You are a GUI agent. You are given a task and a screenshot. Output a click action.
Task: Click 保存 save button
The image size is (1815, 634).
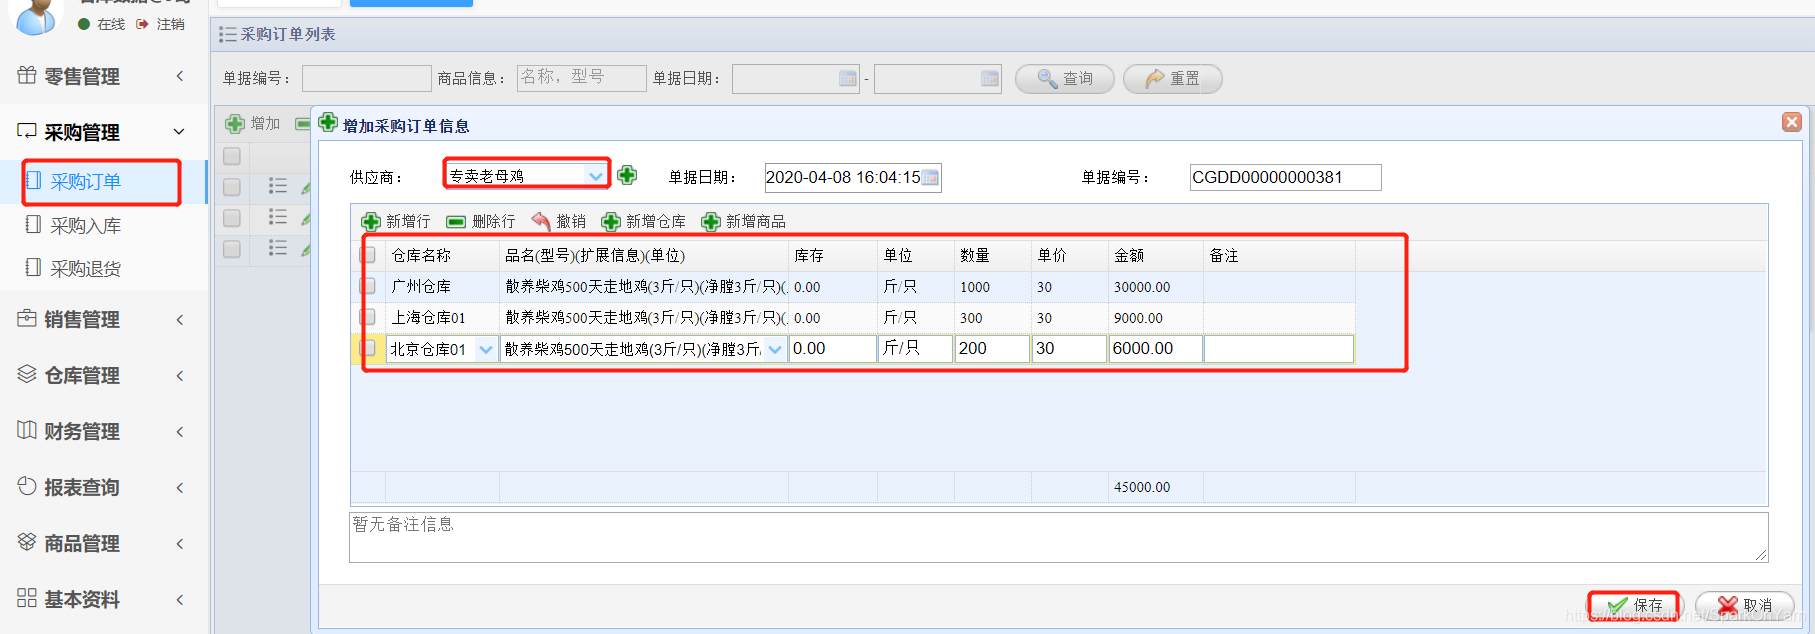1635,605
